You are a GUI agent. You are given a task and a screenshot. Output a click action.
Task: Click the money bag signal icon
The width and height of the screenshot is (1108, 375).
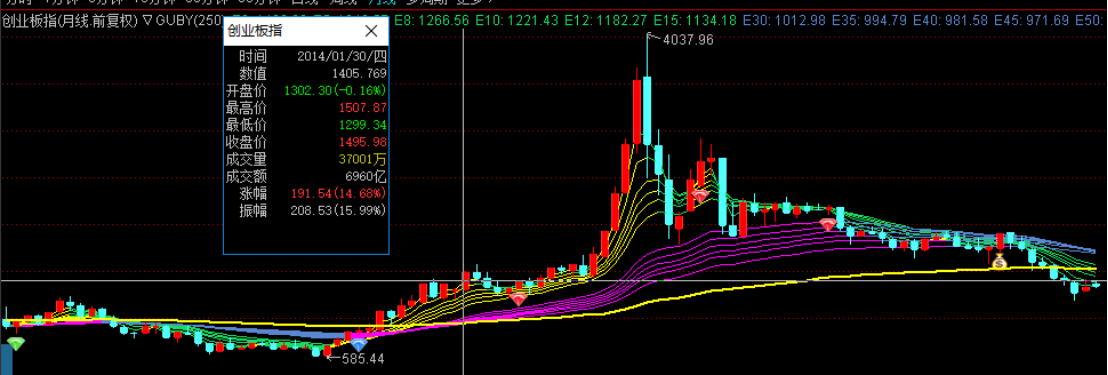(x=998, y=261)
